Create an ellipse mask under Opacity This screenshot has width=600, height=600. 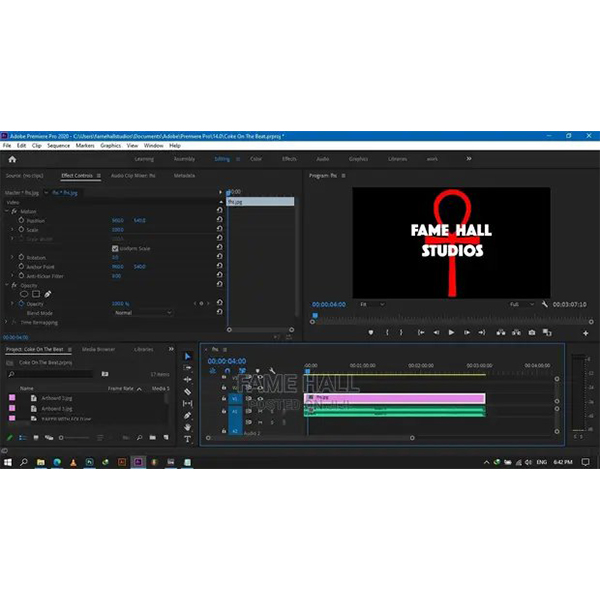click(24, 294)
